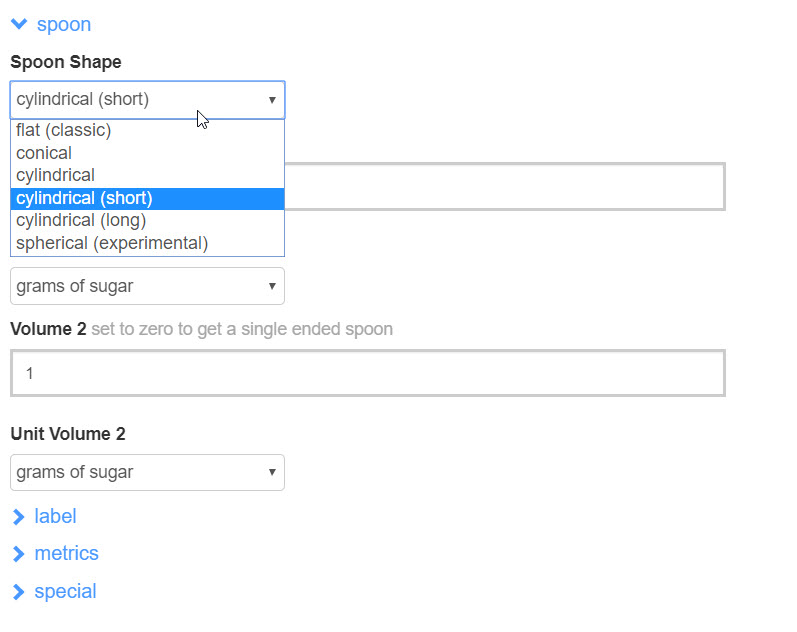797x632 pixels.
Task: Choose conical spoon shape option
Action: (x=44, y=153)
